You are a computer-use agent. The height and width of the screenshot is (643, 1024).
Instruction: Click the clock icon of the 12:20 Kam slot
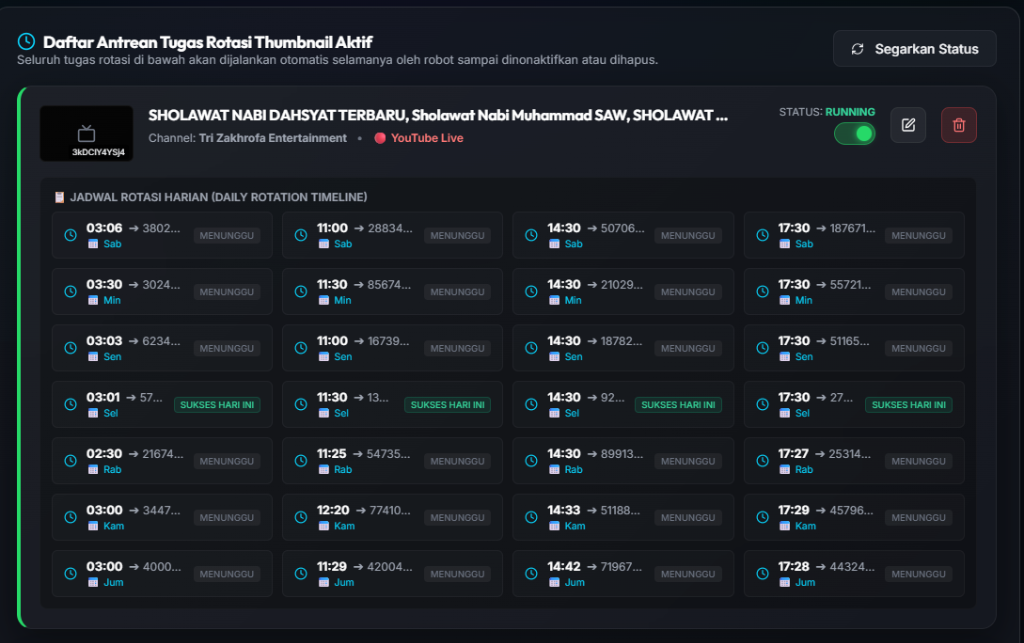(x=300, y=517)
